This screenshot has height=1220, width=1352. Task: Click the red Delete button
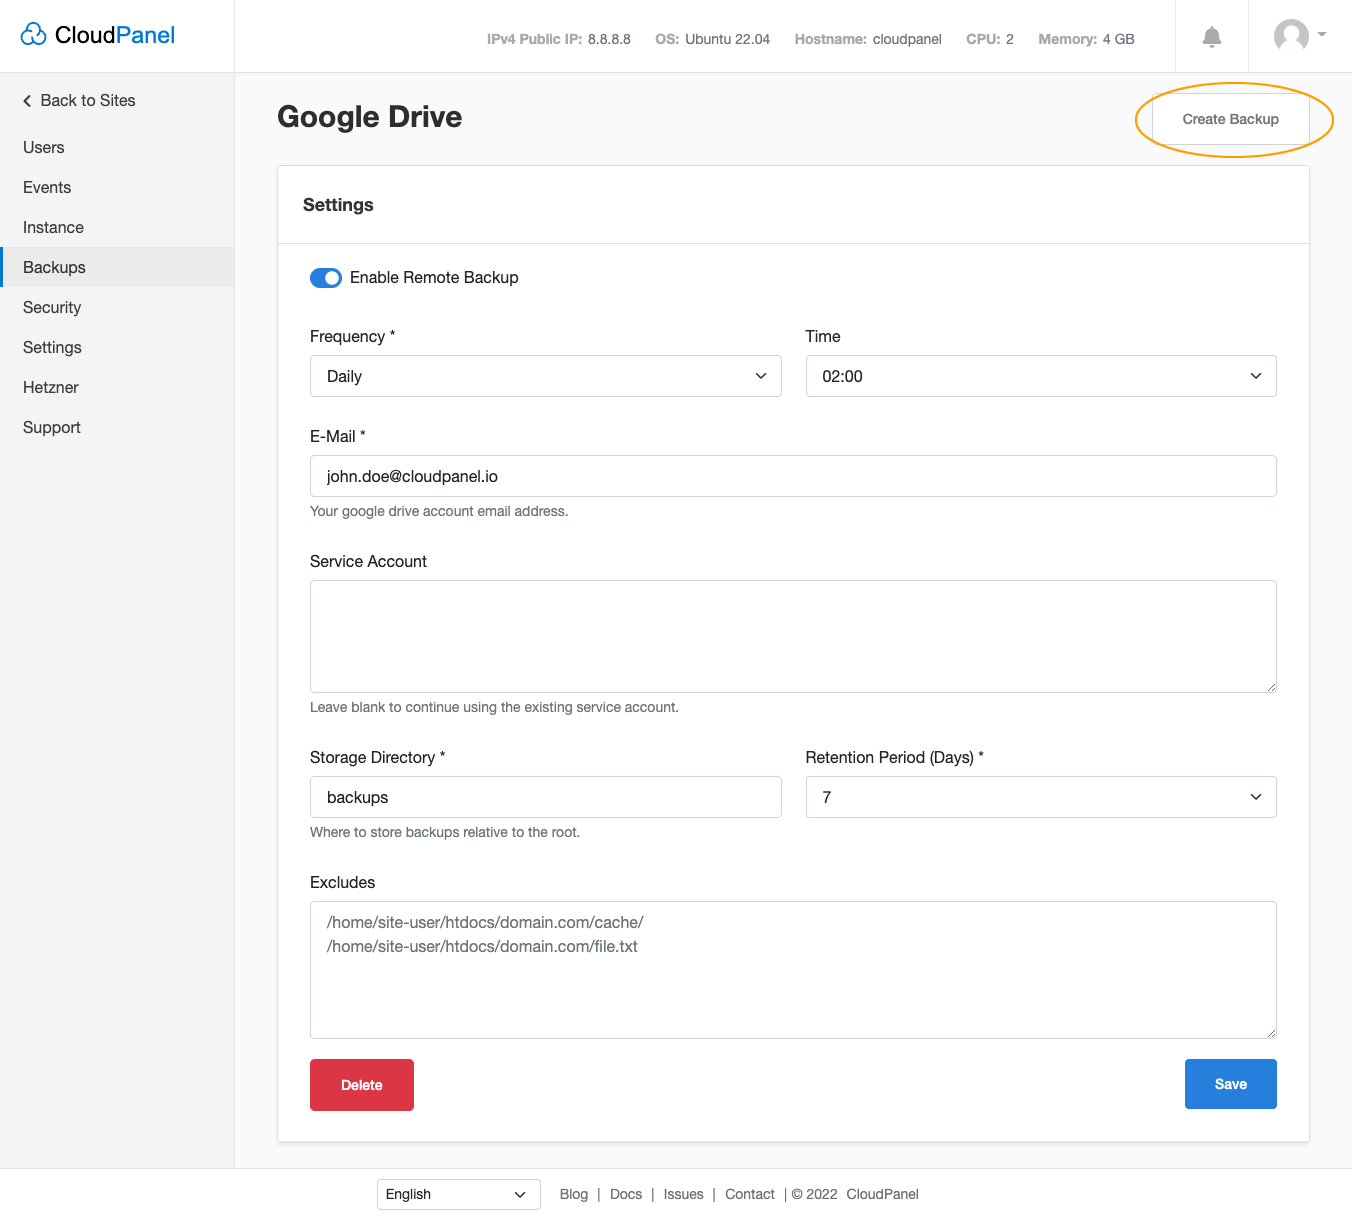pyautogui.click(x=361, y=1084)
